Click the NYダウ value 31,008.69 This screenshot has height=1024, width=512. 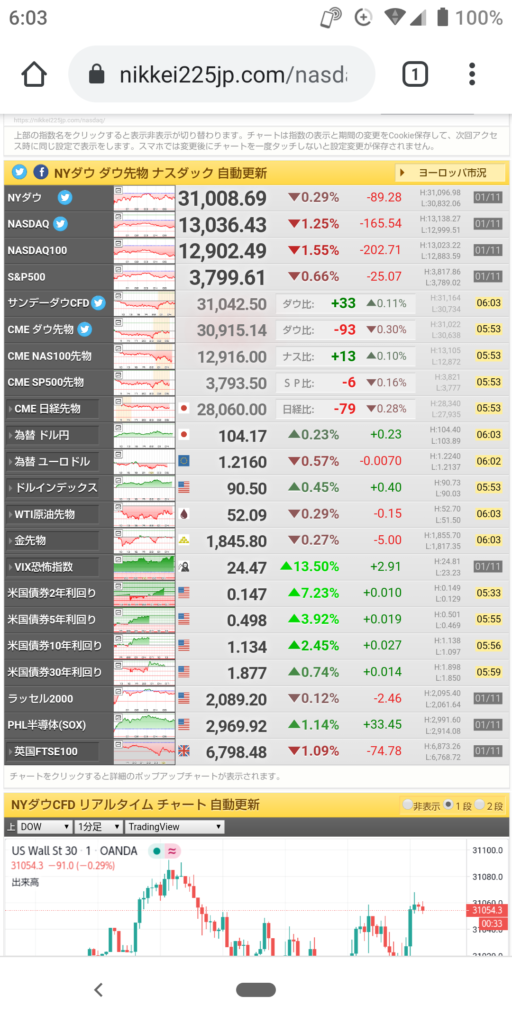point(222,199)
